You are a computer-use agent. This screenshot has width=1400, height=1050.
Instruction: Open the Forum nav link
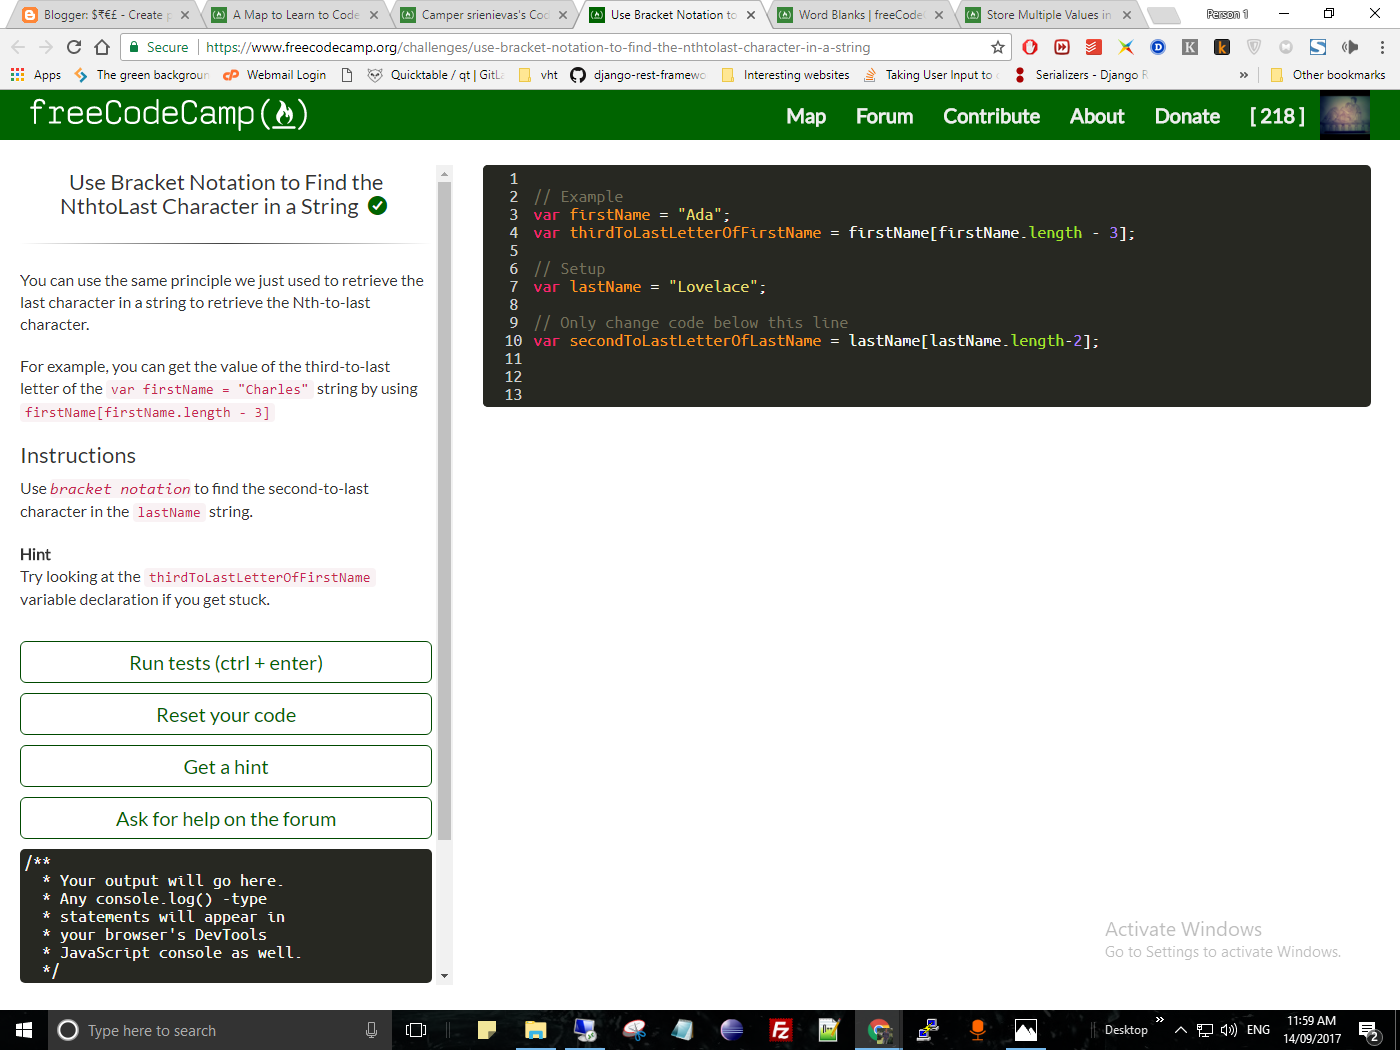coord(884,116)
